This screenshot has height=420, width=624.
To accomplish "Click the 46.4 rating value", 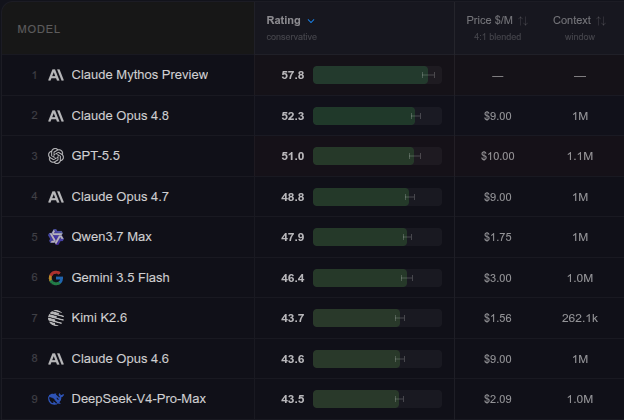I will [x=292, y=278].
